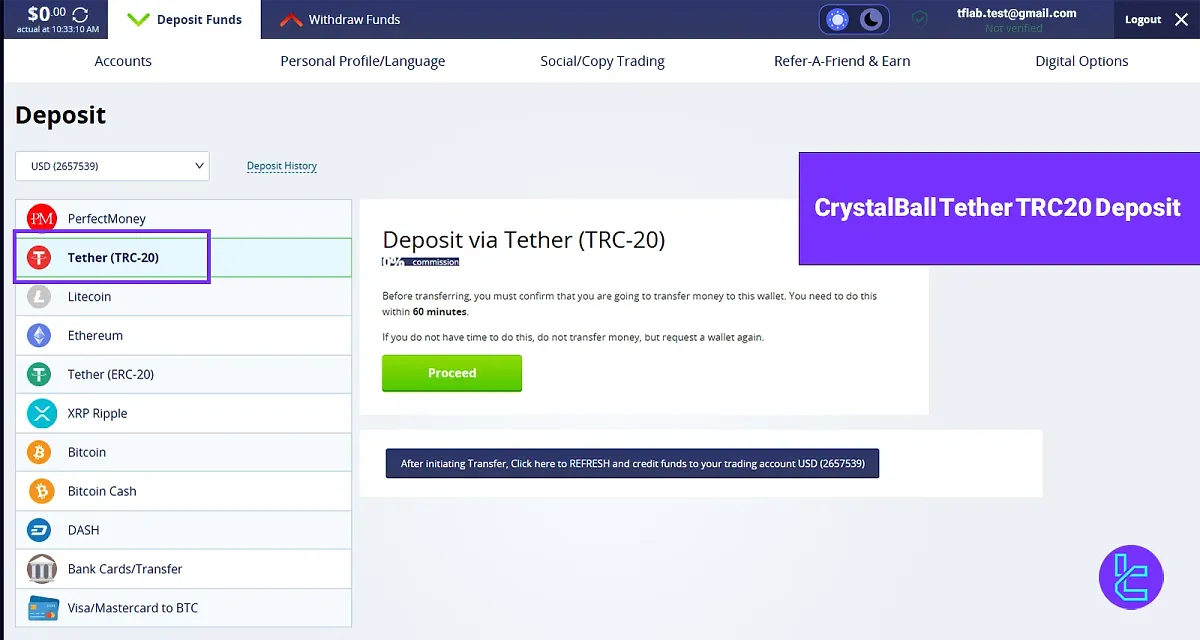
Task: Select the Litecoin currency icon
Action: pos(40,296)
